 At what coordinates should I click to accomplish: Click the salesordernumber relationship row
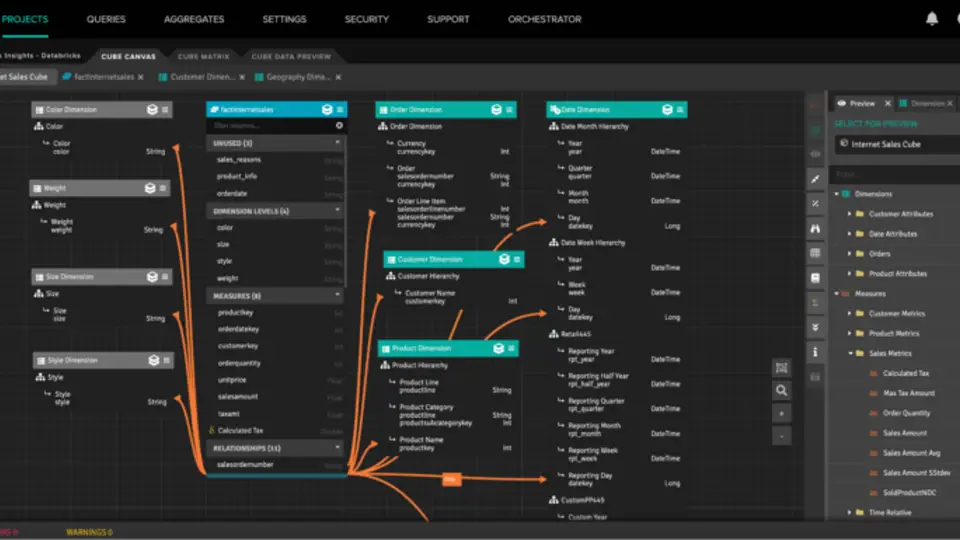coord(276,465)
